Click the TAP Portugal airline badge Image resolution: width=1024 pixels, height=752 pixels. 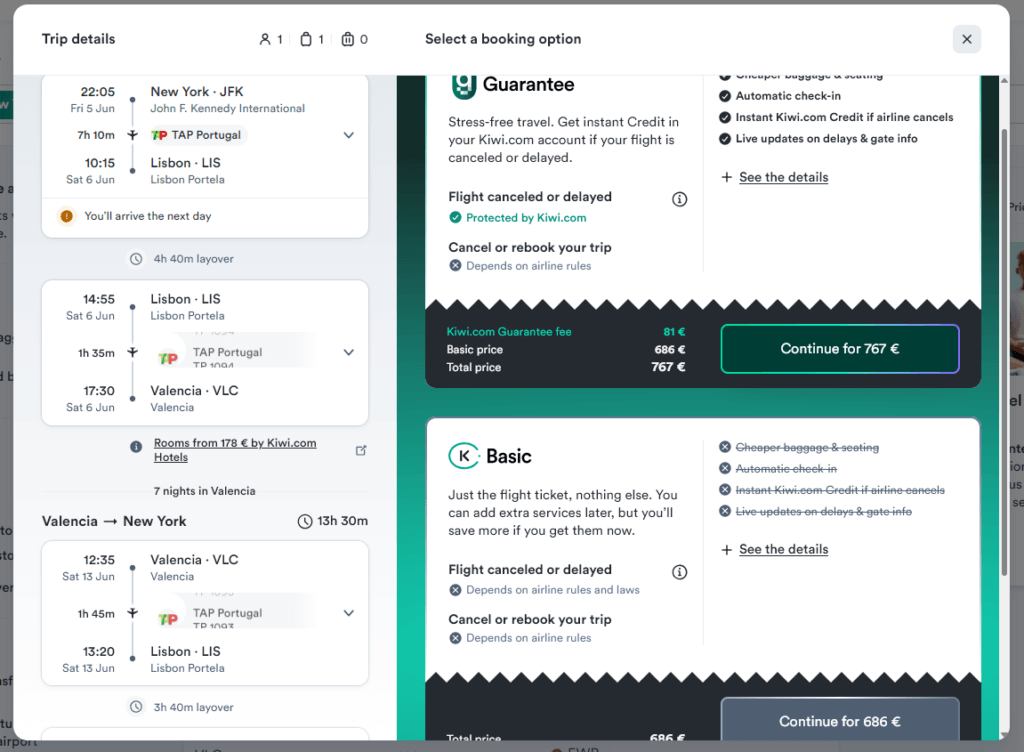pos(196,135)
